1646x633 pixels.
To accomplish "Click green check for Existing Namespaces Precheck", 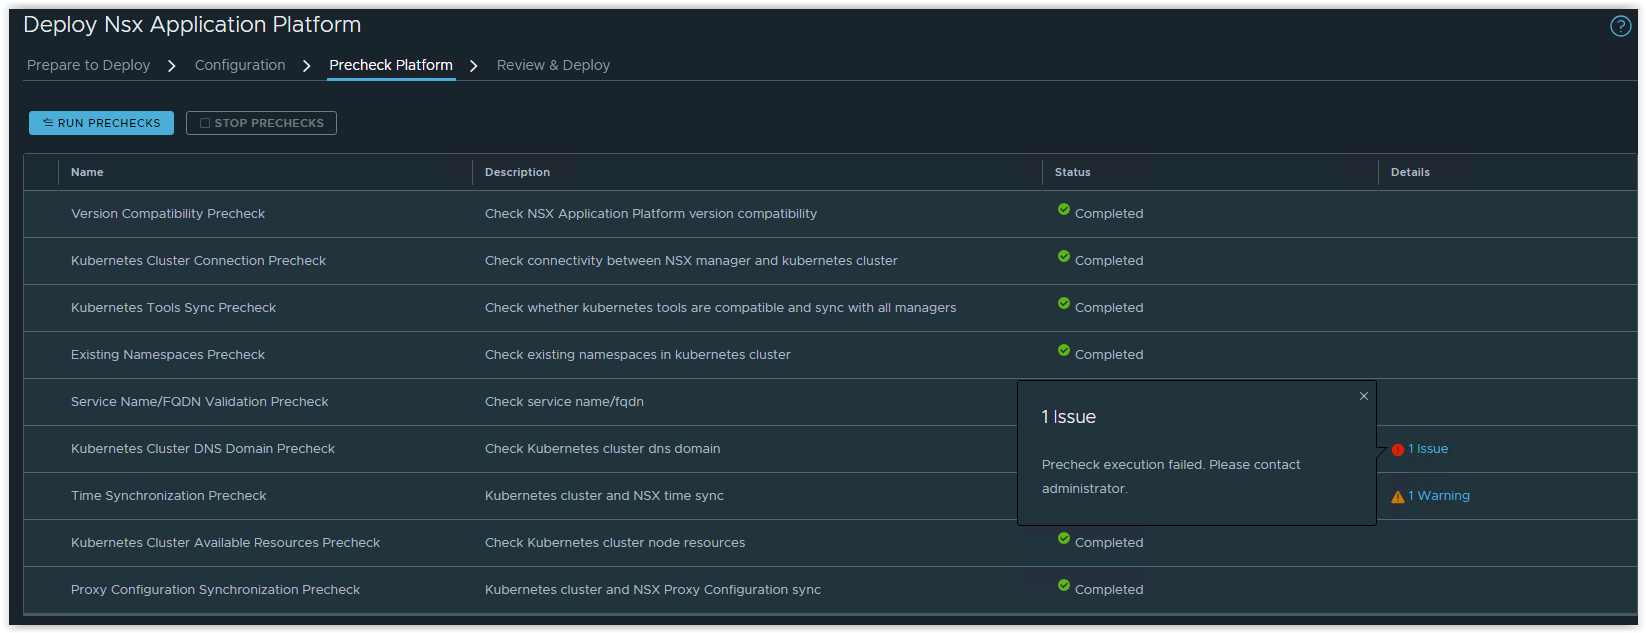I will 1064,351.
